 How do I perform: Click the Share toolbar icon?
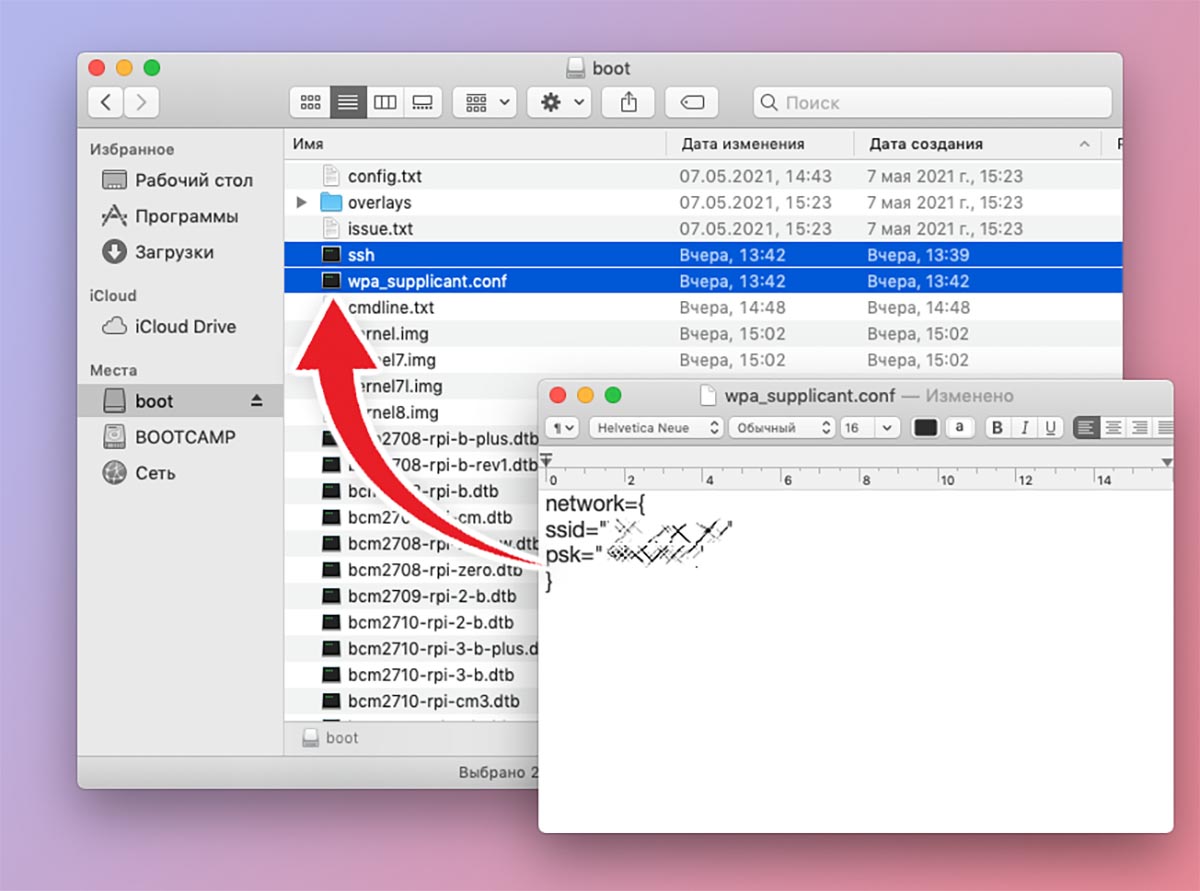(628, 102)
